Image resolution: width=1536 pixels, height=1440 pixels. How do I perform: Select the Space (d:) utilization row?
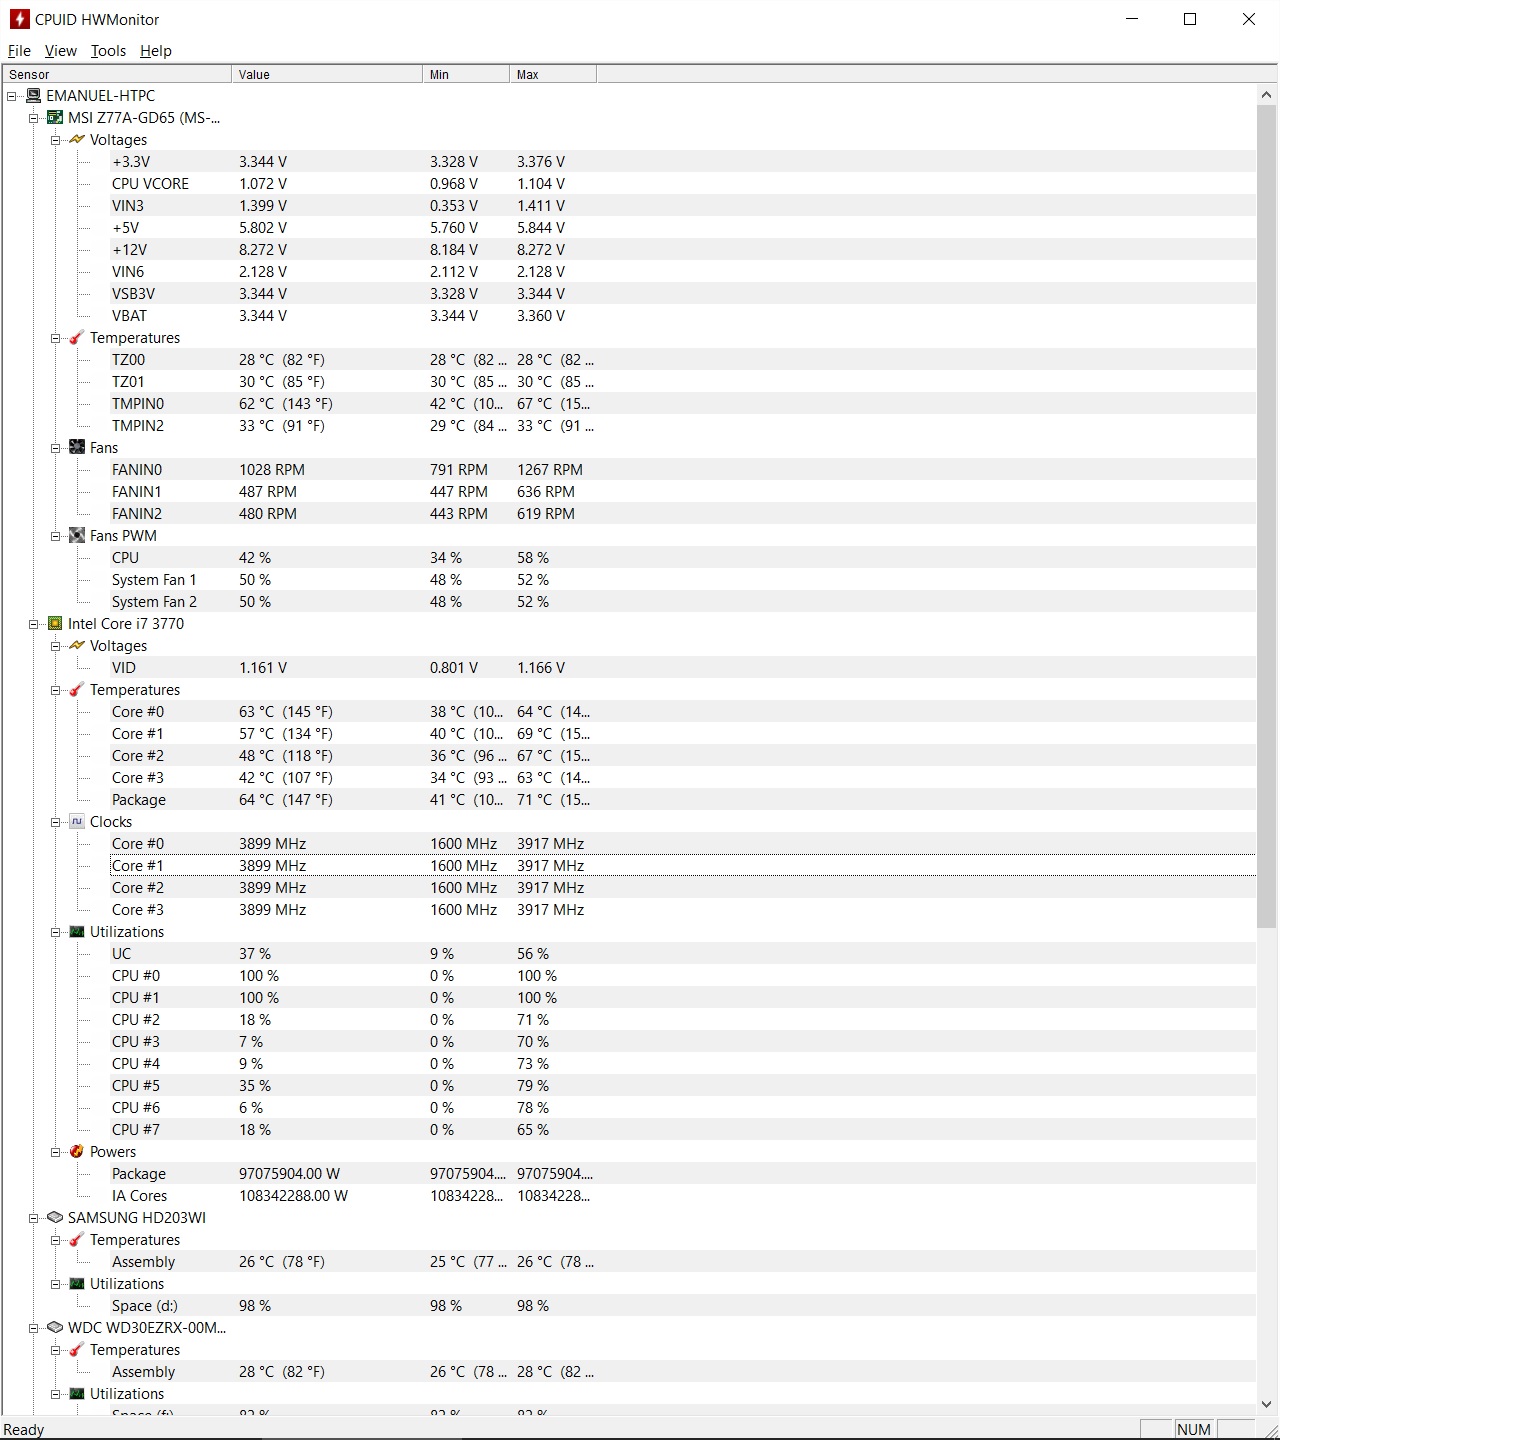click(x=683, y=1306)
